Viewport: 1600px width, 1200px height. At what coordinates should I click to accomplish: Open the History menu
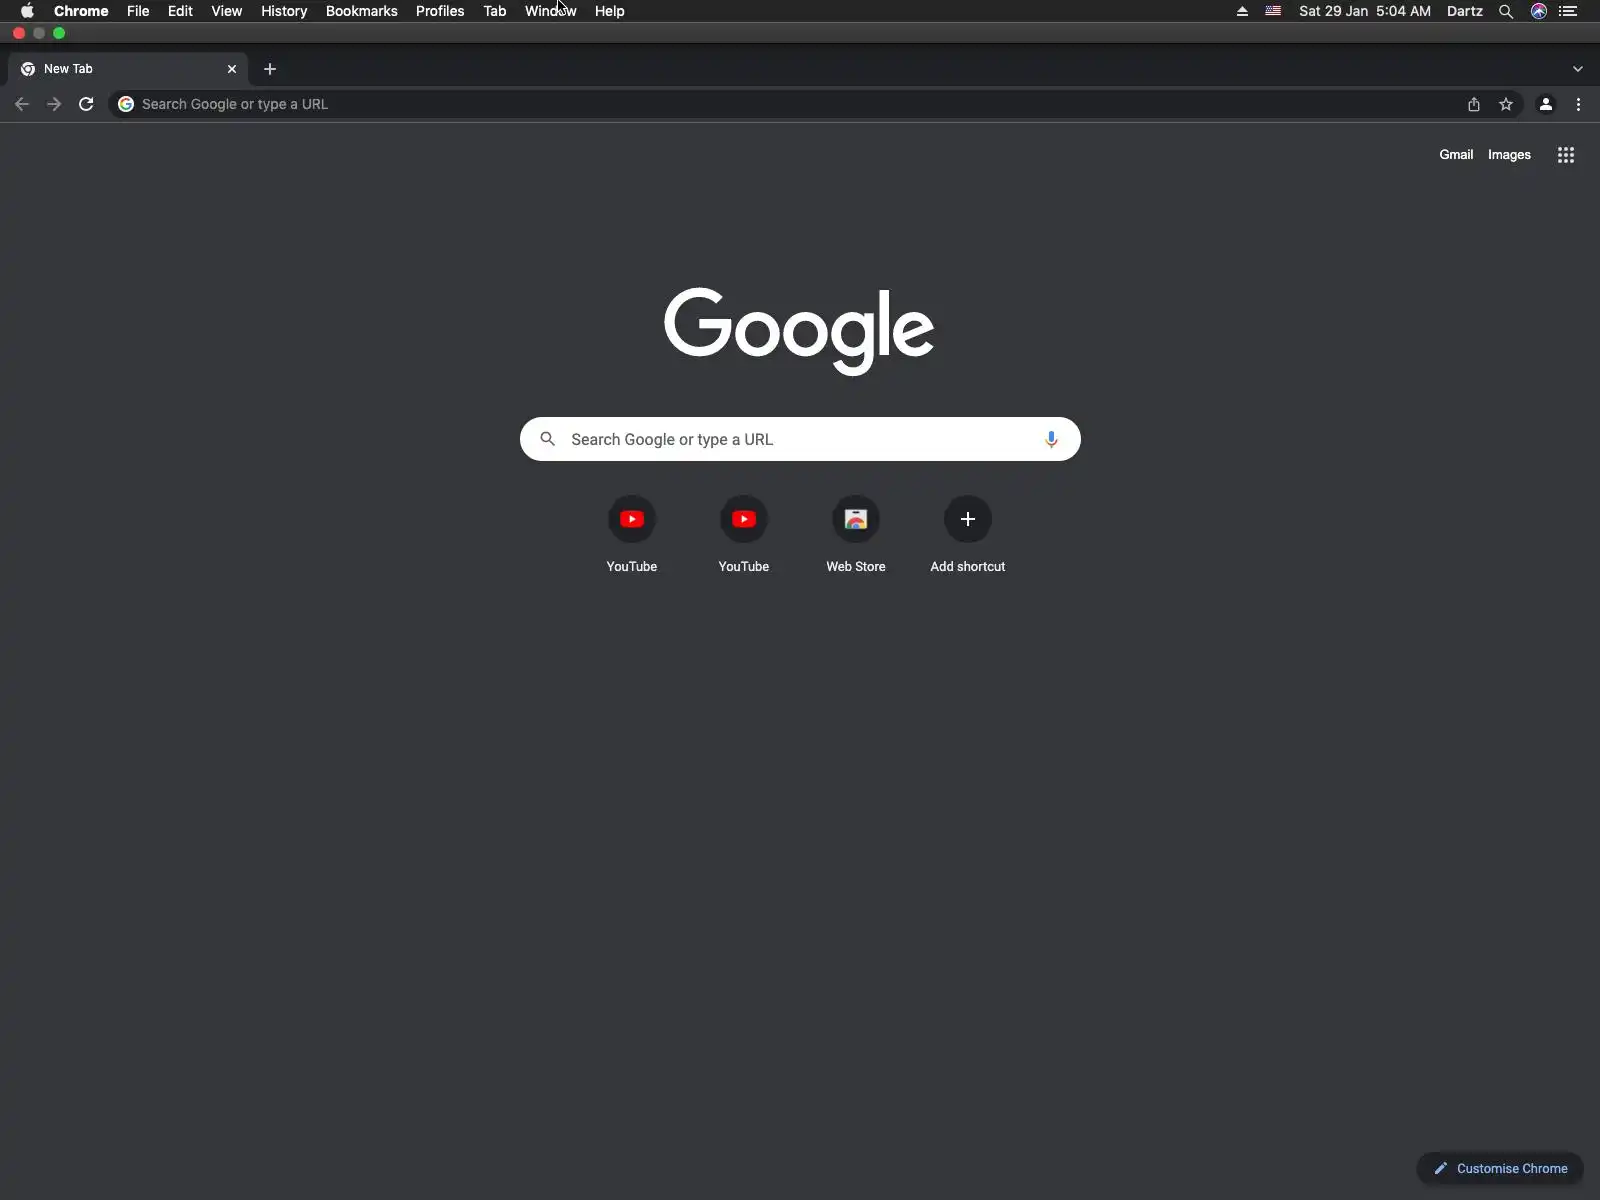[x=284, y=11]
